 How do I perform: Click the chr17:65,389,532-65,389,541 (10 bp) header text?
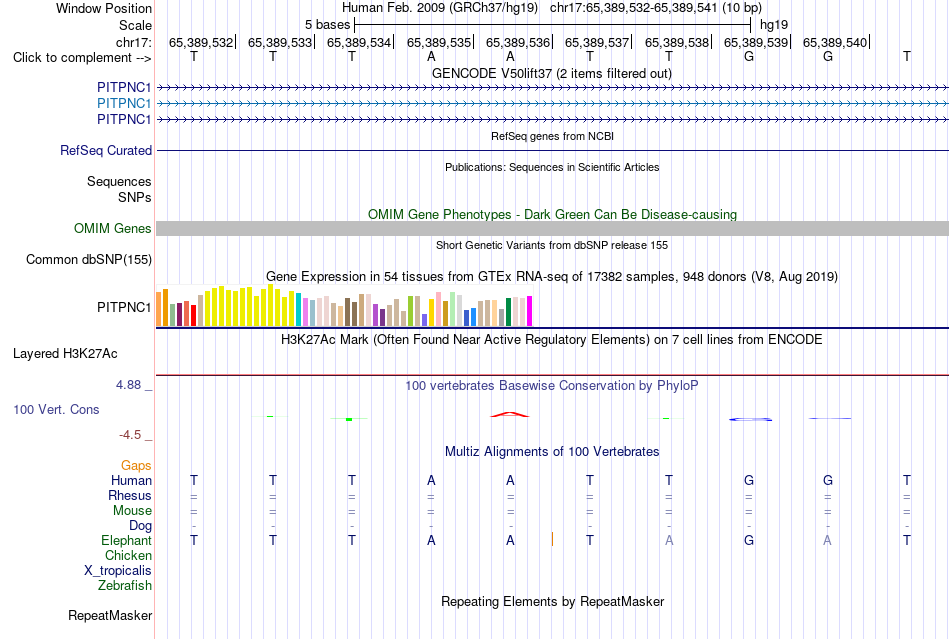656,8
